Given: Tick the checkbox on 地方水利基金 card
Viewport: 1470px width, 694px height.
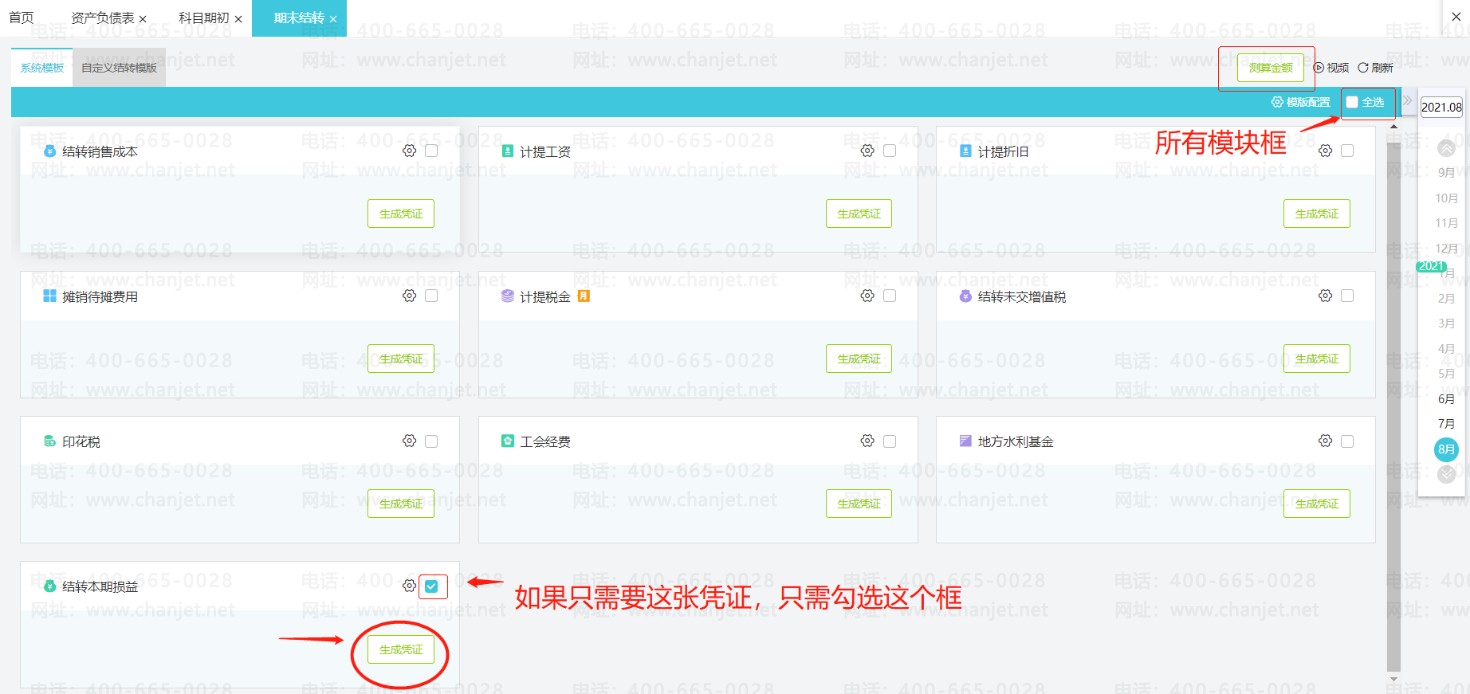Looking at the screenshot, I should [1348, 441].
